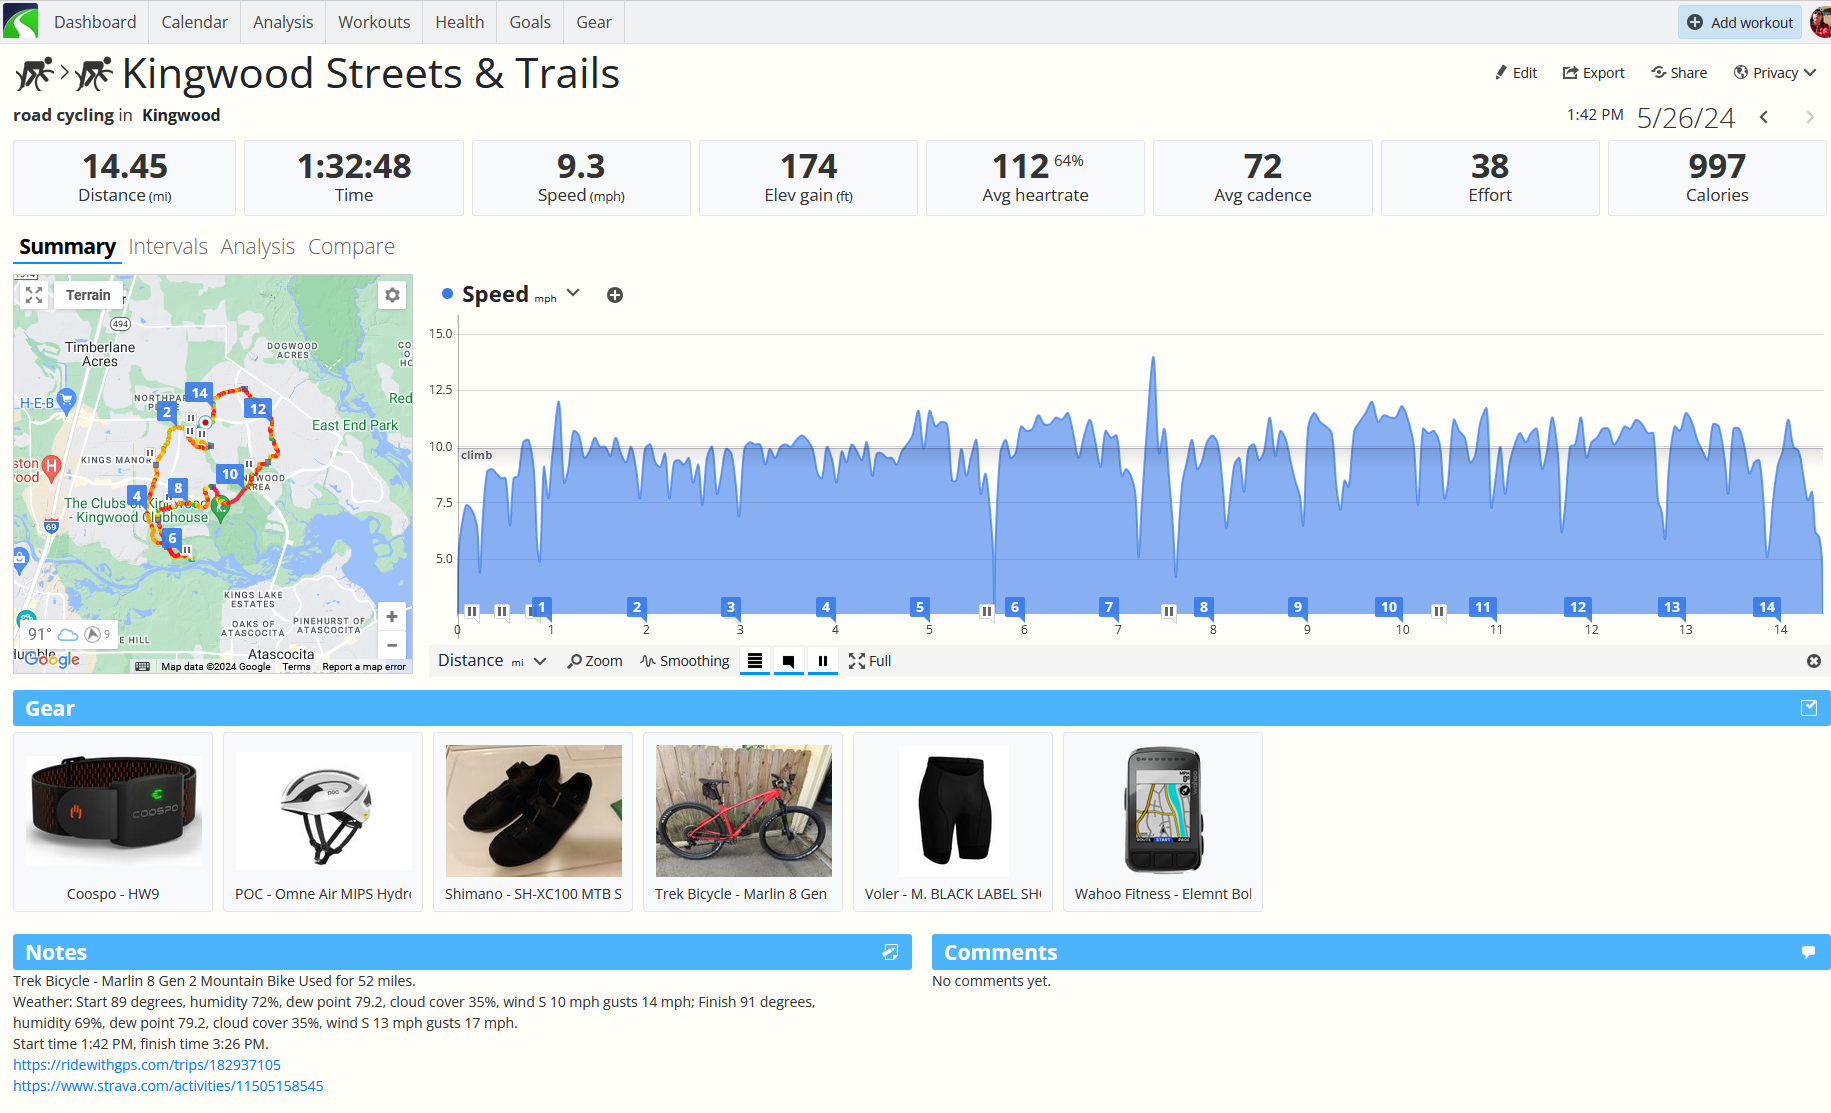Open the Strava activity link
Image resolution: width=1831 pixels, height=1113 pixels.
(x=168, y=1086)
